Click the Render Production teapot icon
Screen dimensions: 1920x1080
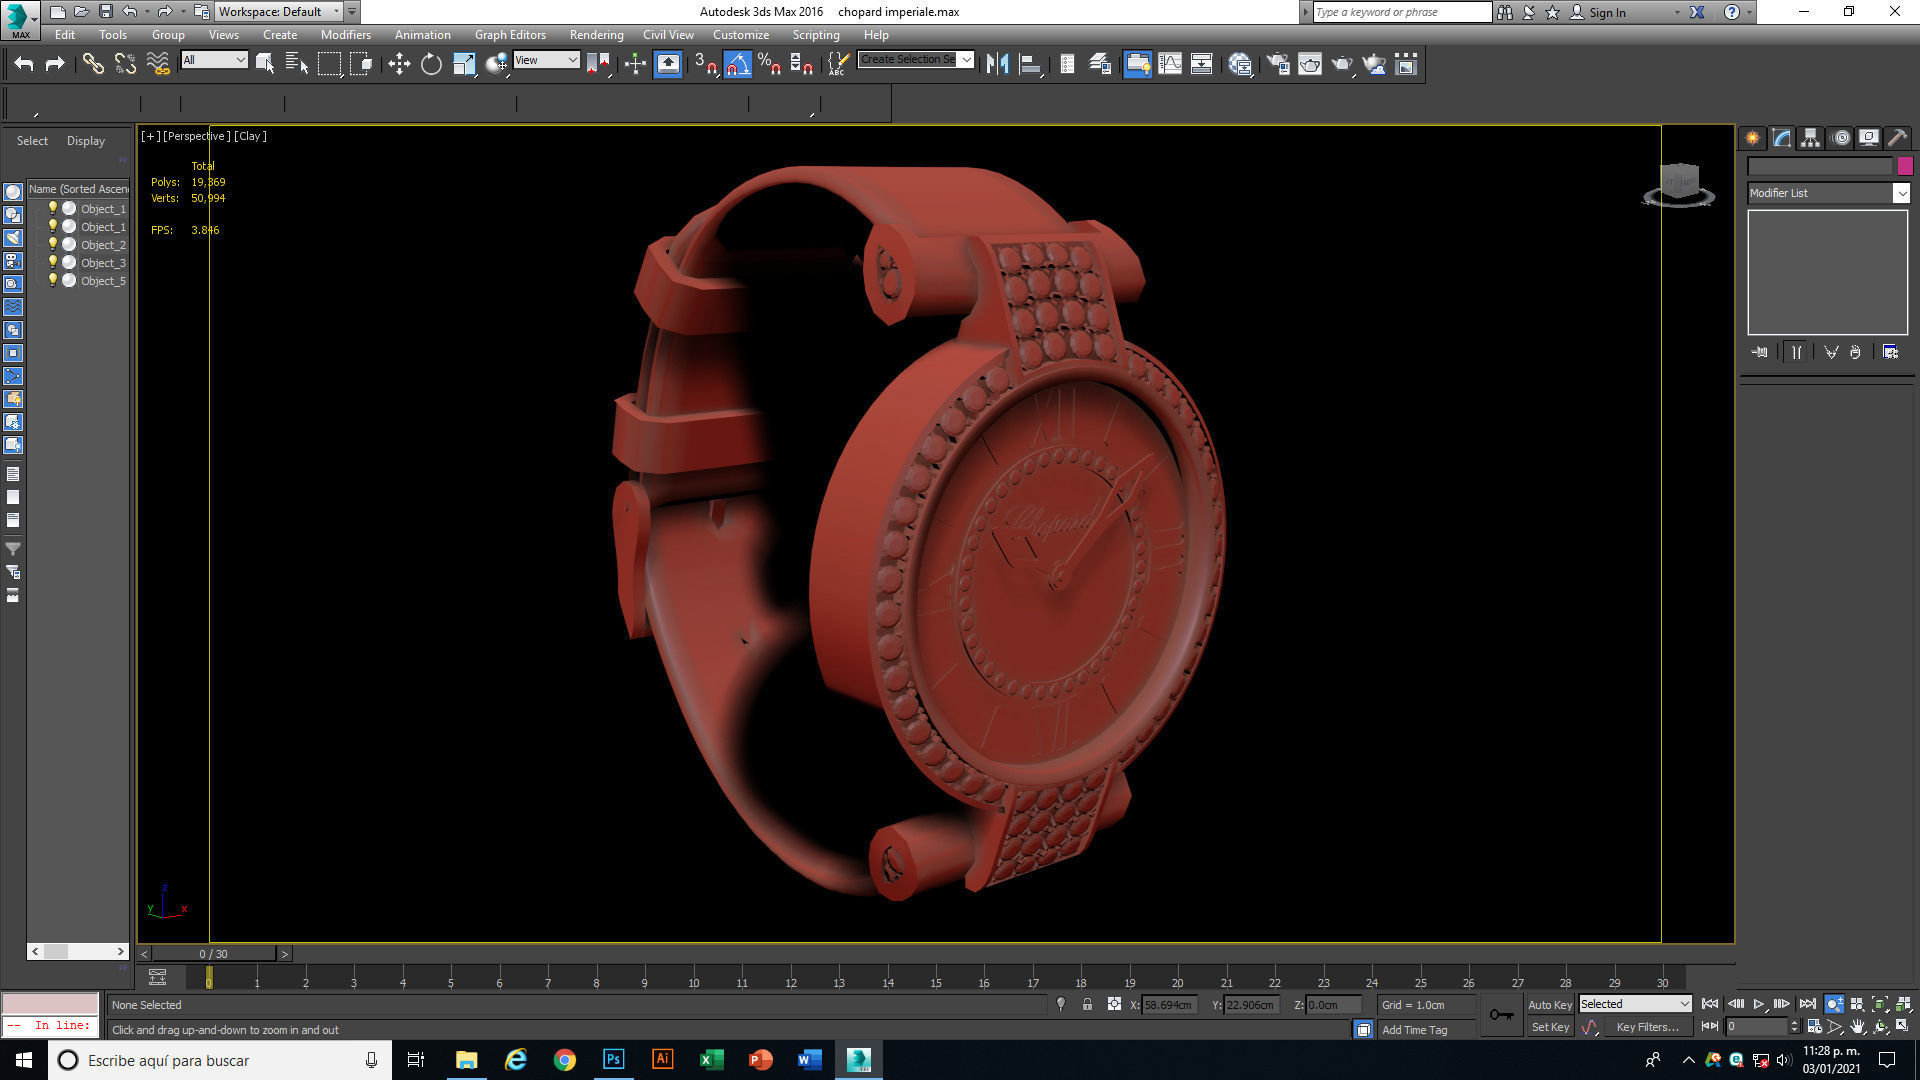coord(1342,64)
